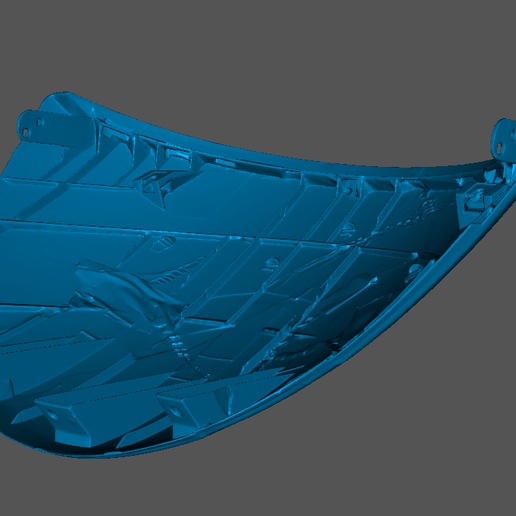Click the small hole in upper-left tab

[x=40, y=122]
